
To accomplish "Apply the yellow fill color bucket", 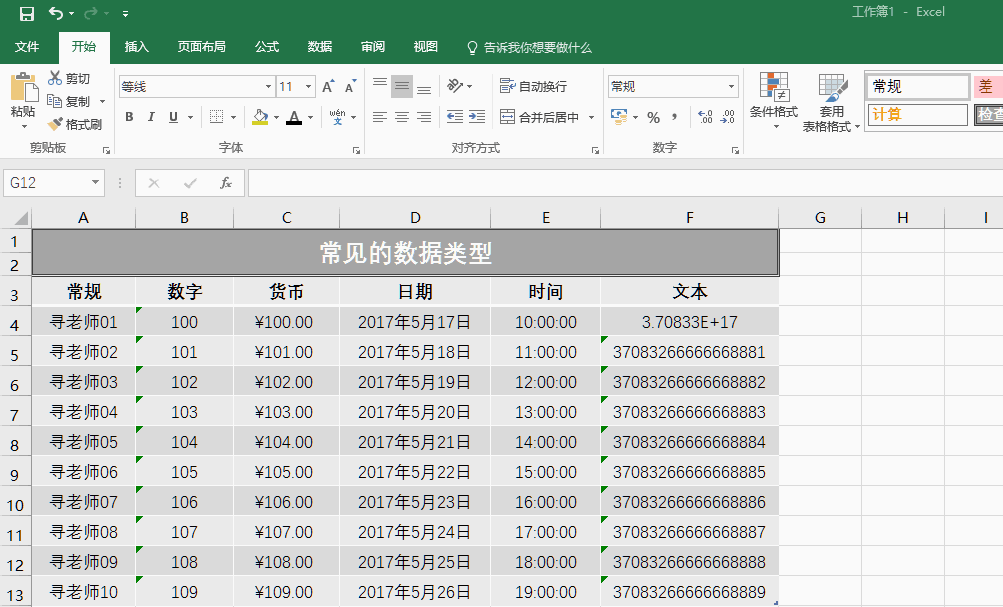I will (x=260, y=117).
